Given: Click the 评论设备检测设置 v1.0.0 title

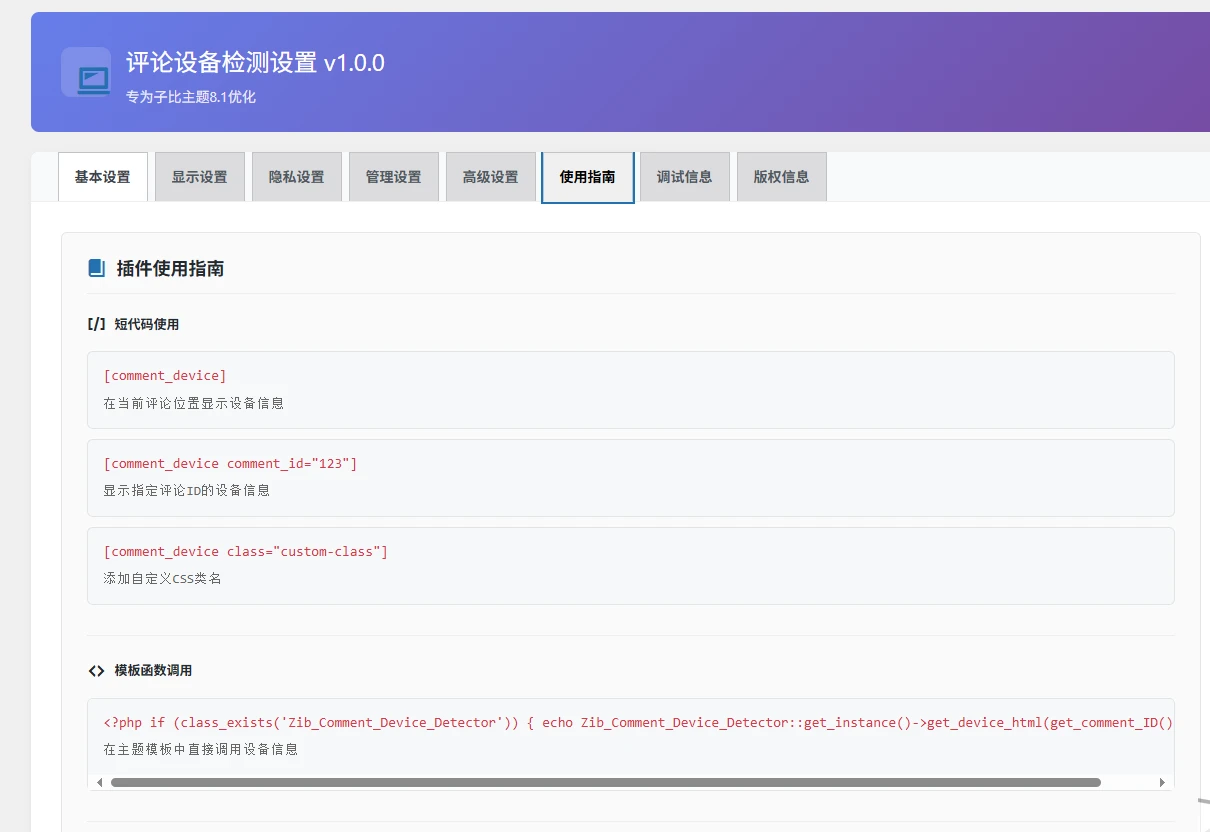Looking at the screenshot, I should tap(255, 63).
